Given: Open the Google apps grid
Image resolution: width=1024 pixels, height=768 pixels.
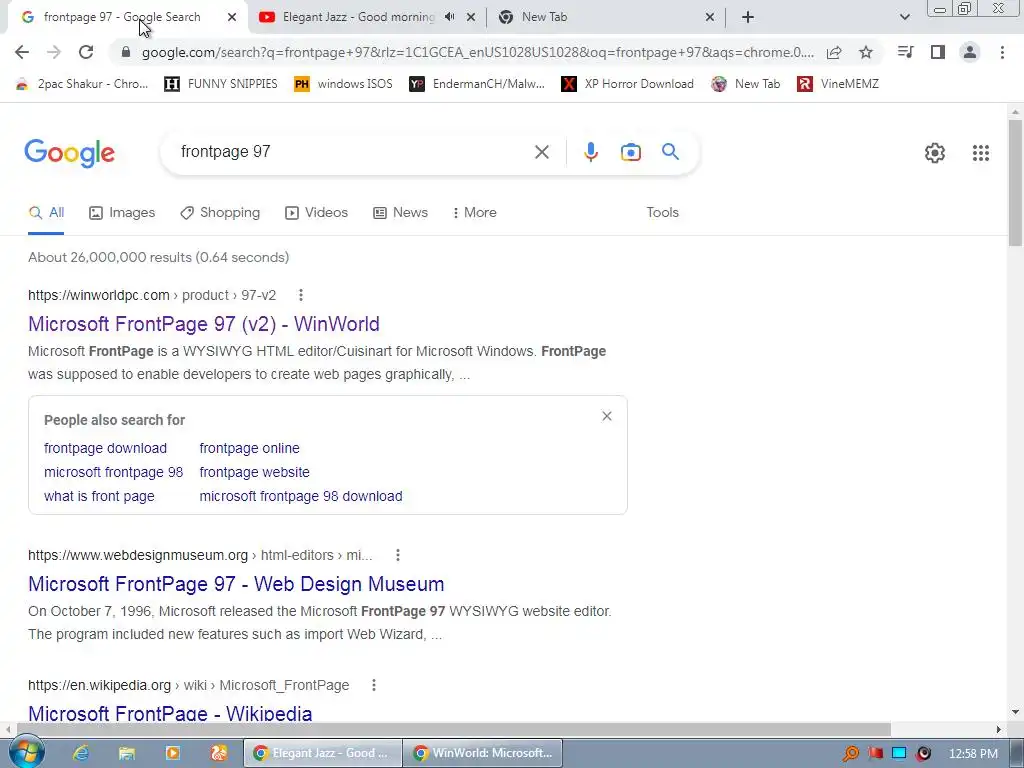Looking at the screenshot, I should pos(980,153).
